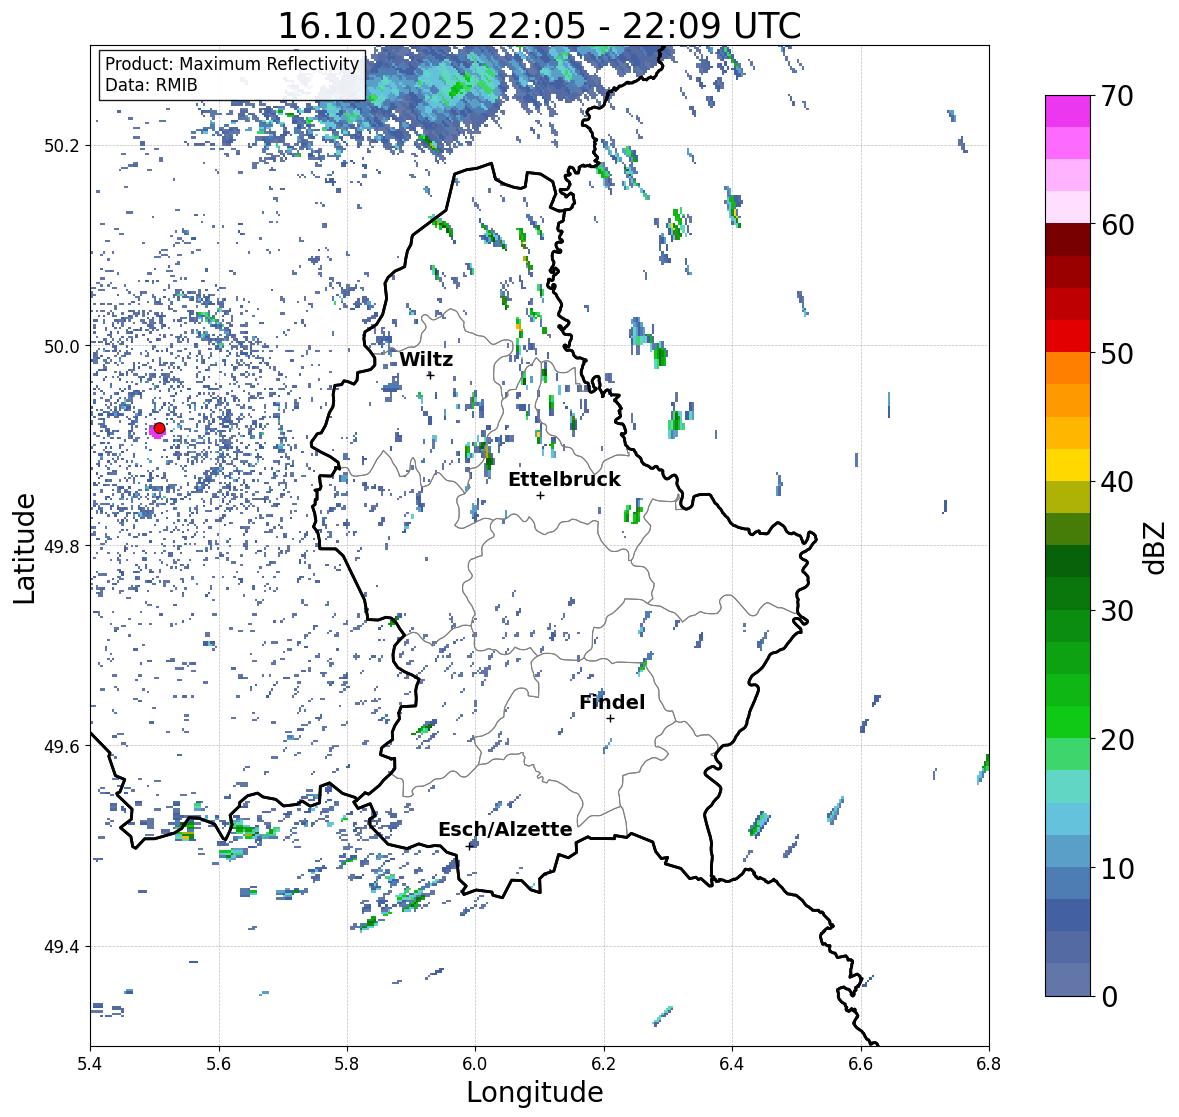The image size is (1179, 1117).
Task: Click the latitude tick label 50.2
Action: [61, 146]
